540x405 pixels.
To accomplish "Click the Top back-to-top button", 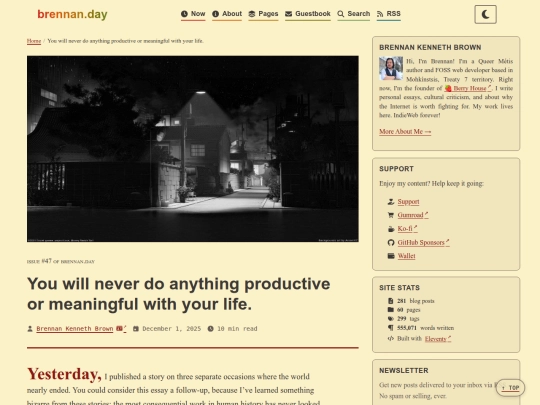I will click(510, 388).
